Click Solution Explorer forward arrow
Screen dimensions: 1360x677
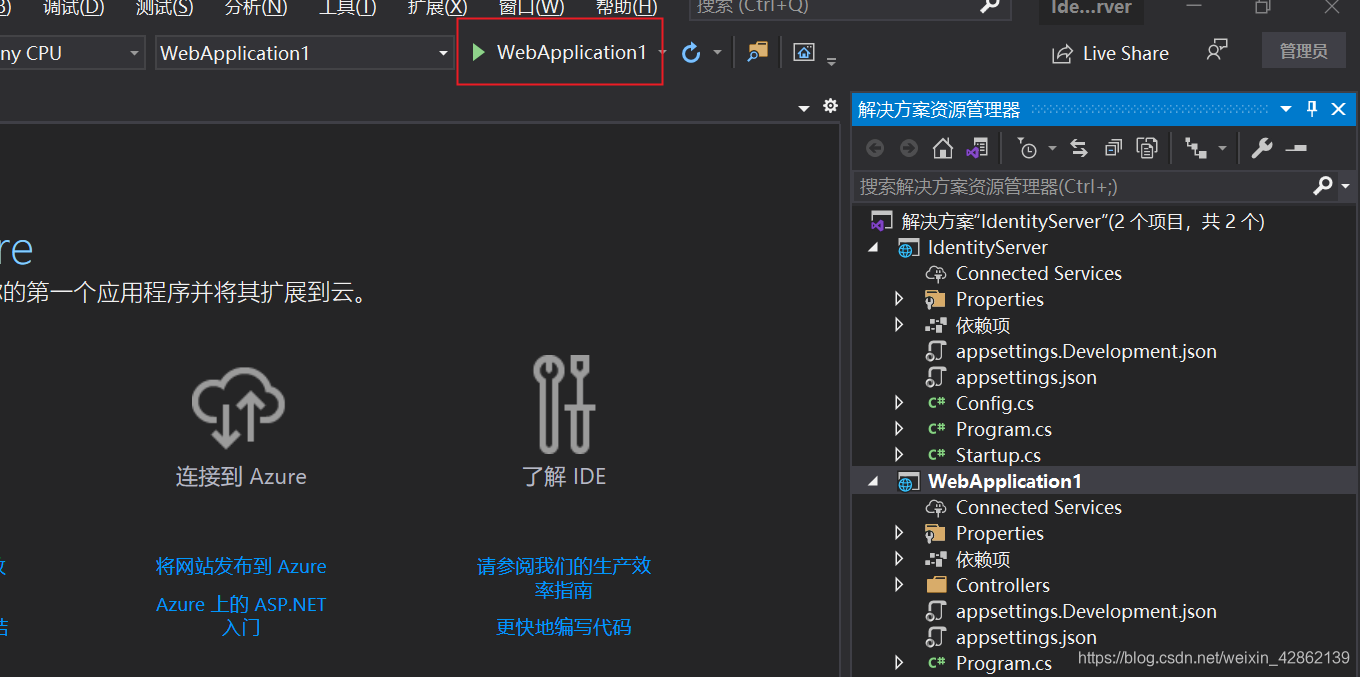point(908,149)
